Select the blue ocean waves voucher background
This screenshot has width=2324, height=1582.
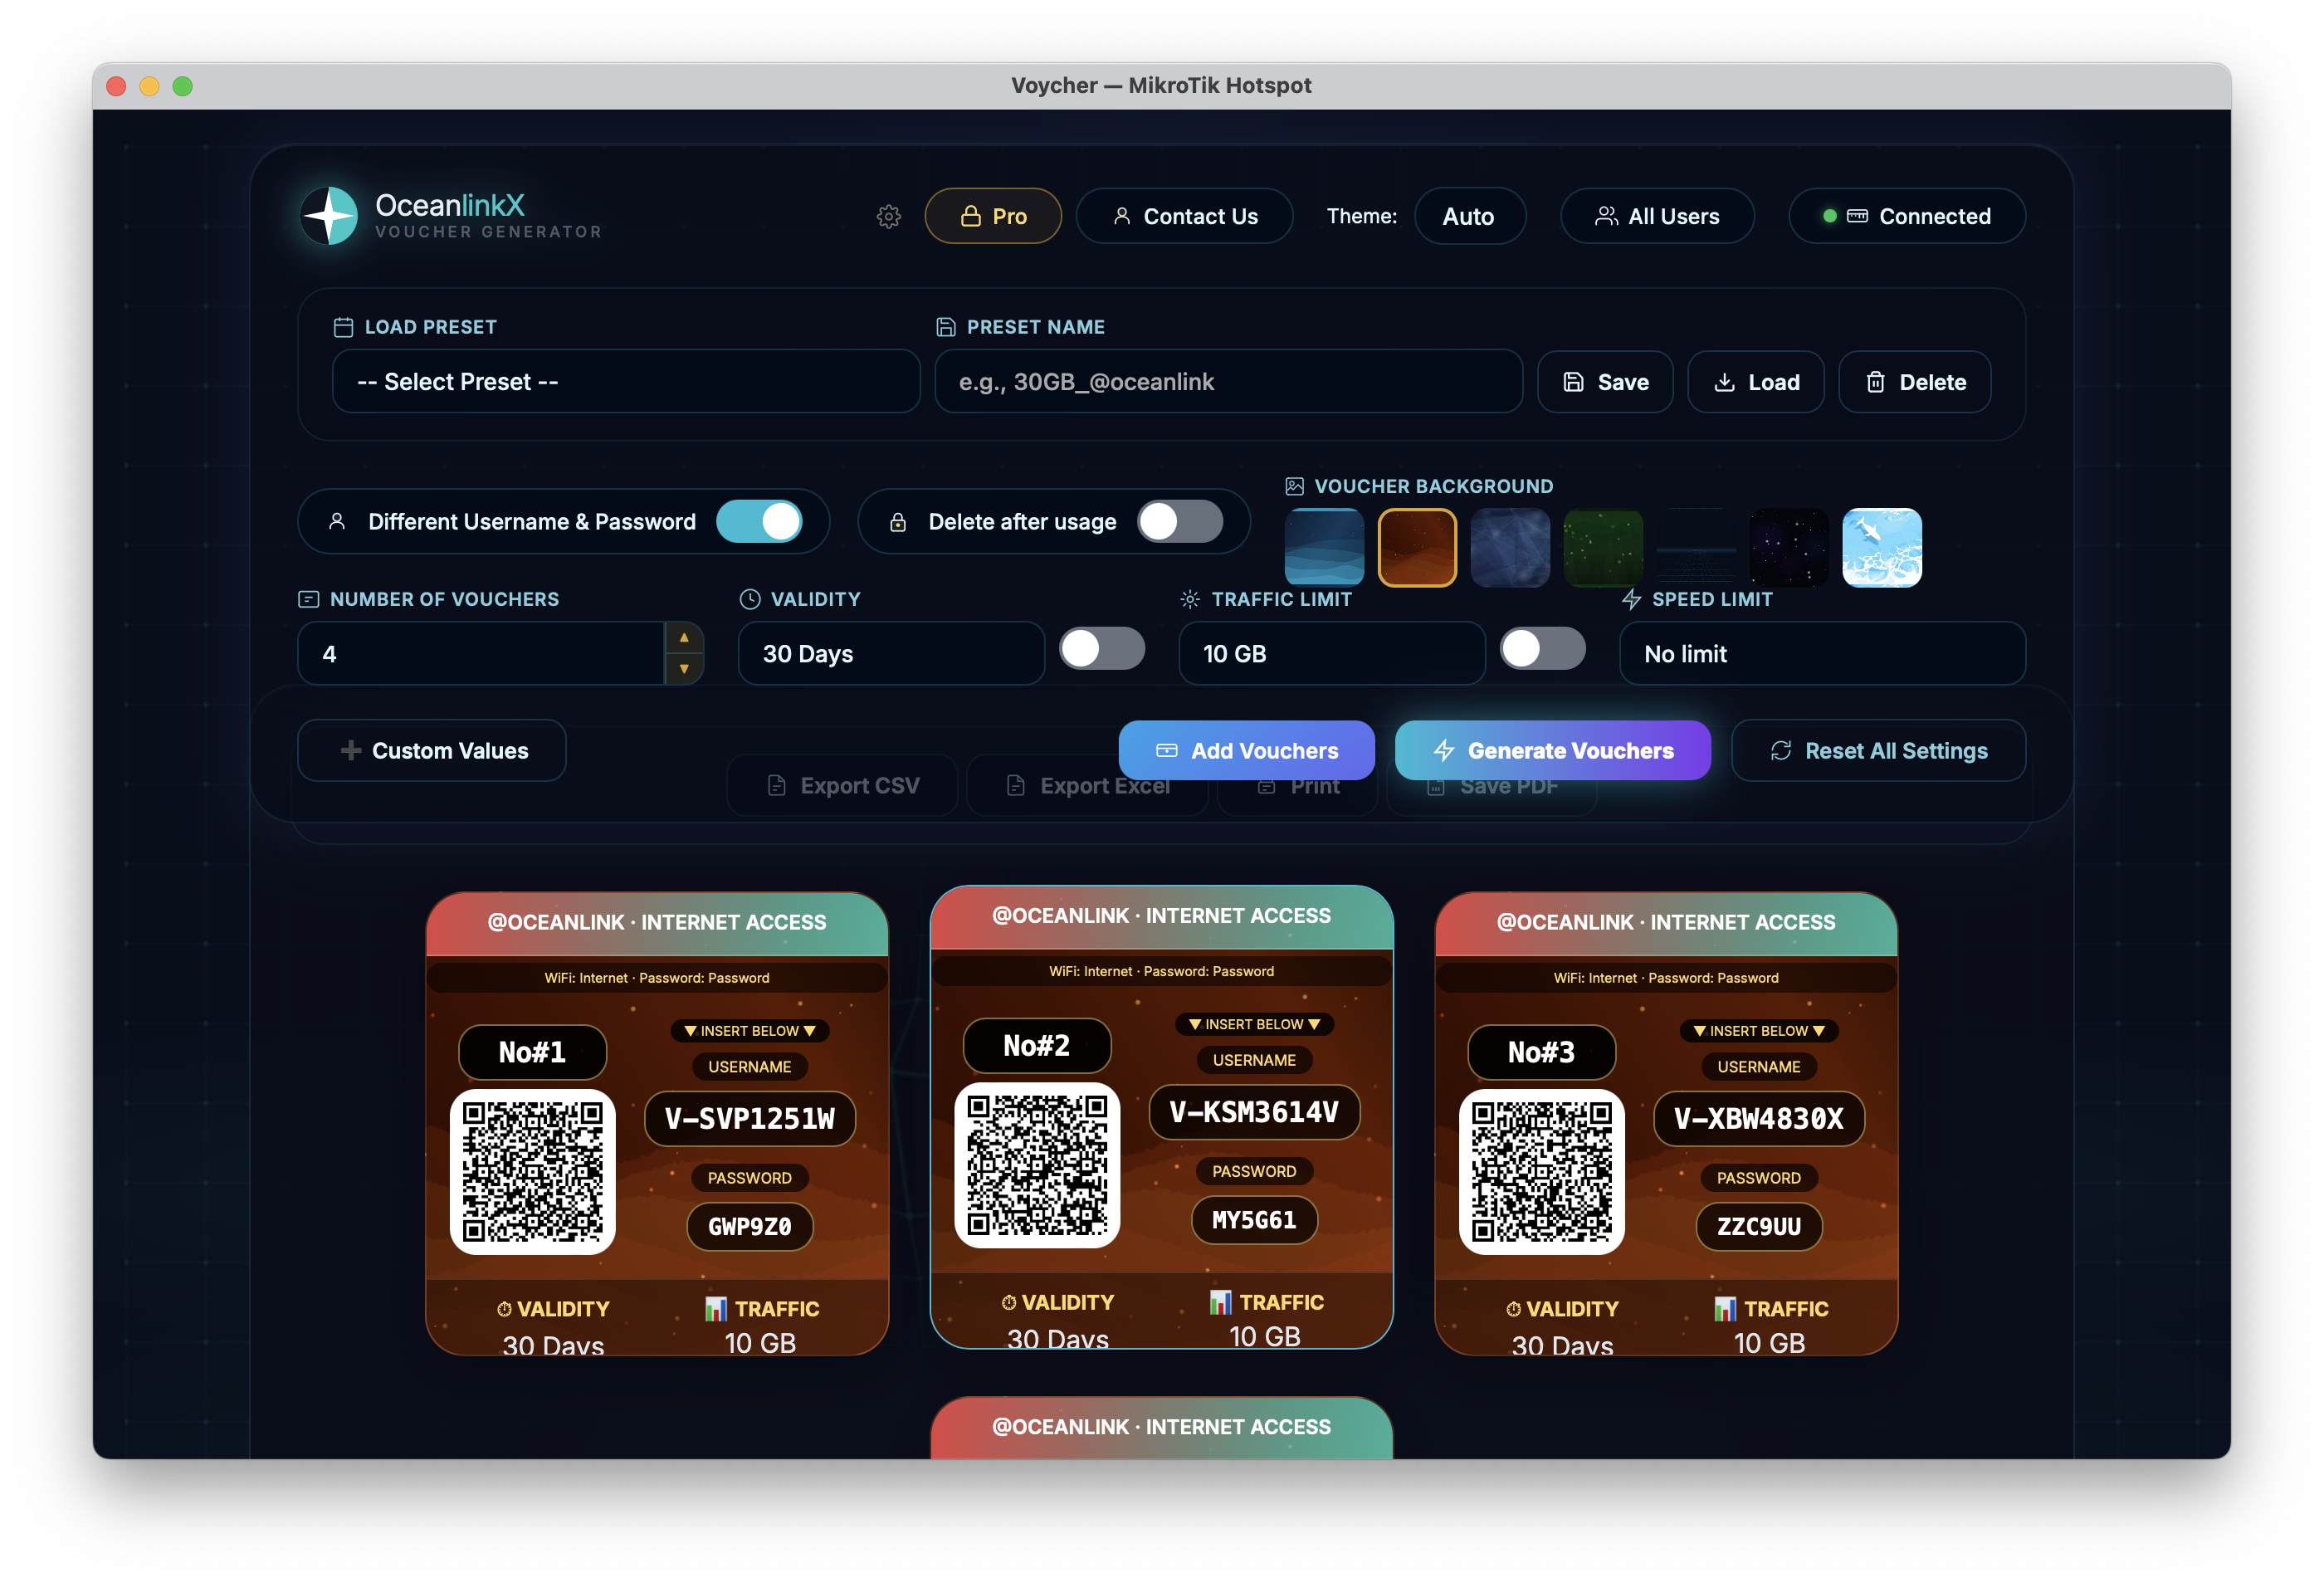[1324, 547]
